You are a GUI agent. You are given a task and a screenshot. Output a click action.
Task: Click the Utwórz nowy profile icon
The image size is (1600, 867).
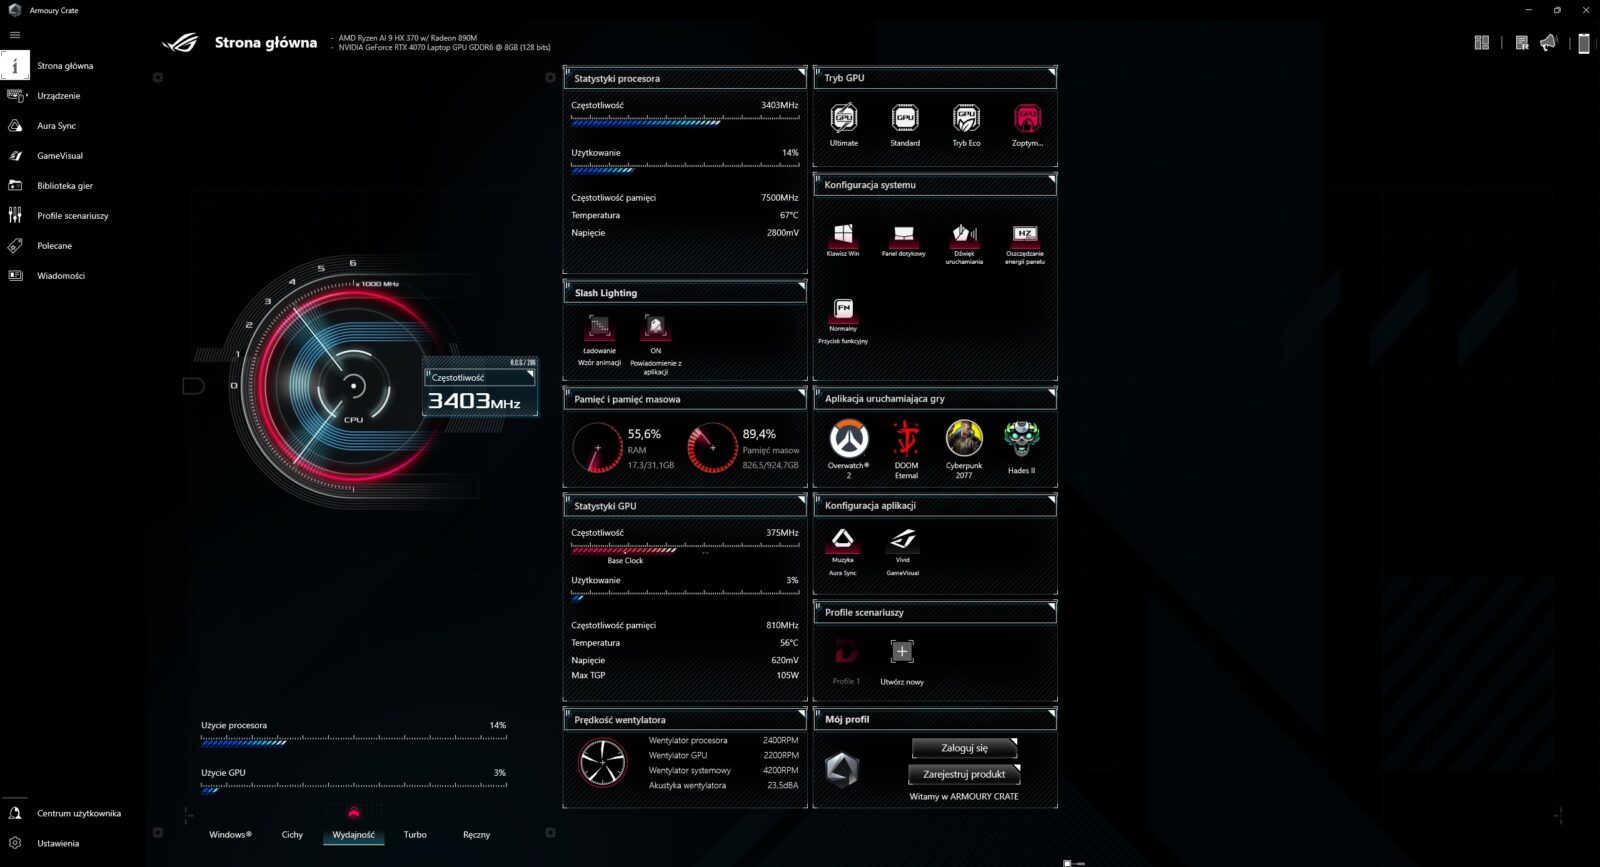901,653
